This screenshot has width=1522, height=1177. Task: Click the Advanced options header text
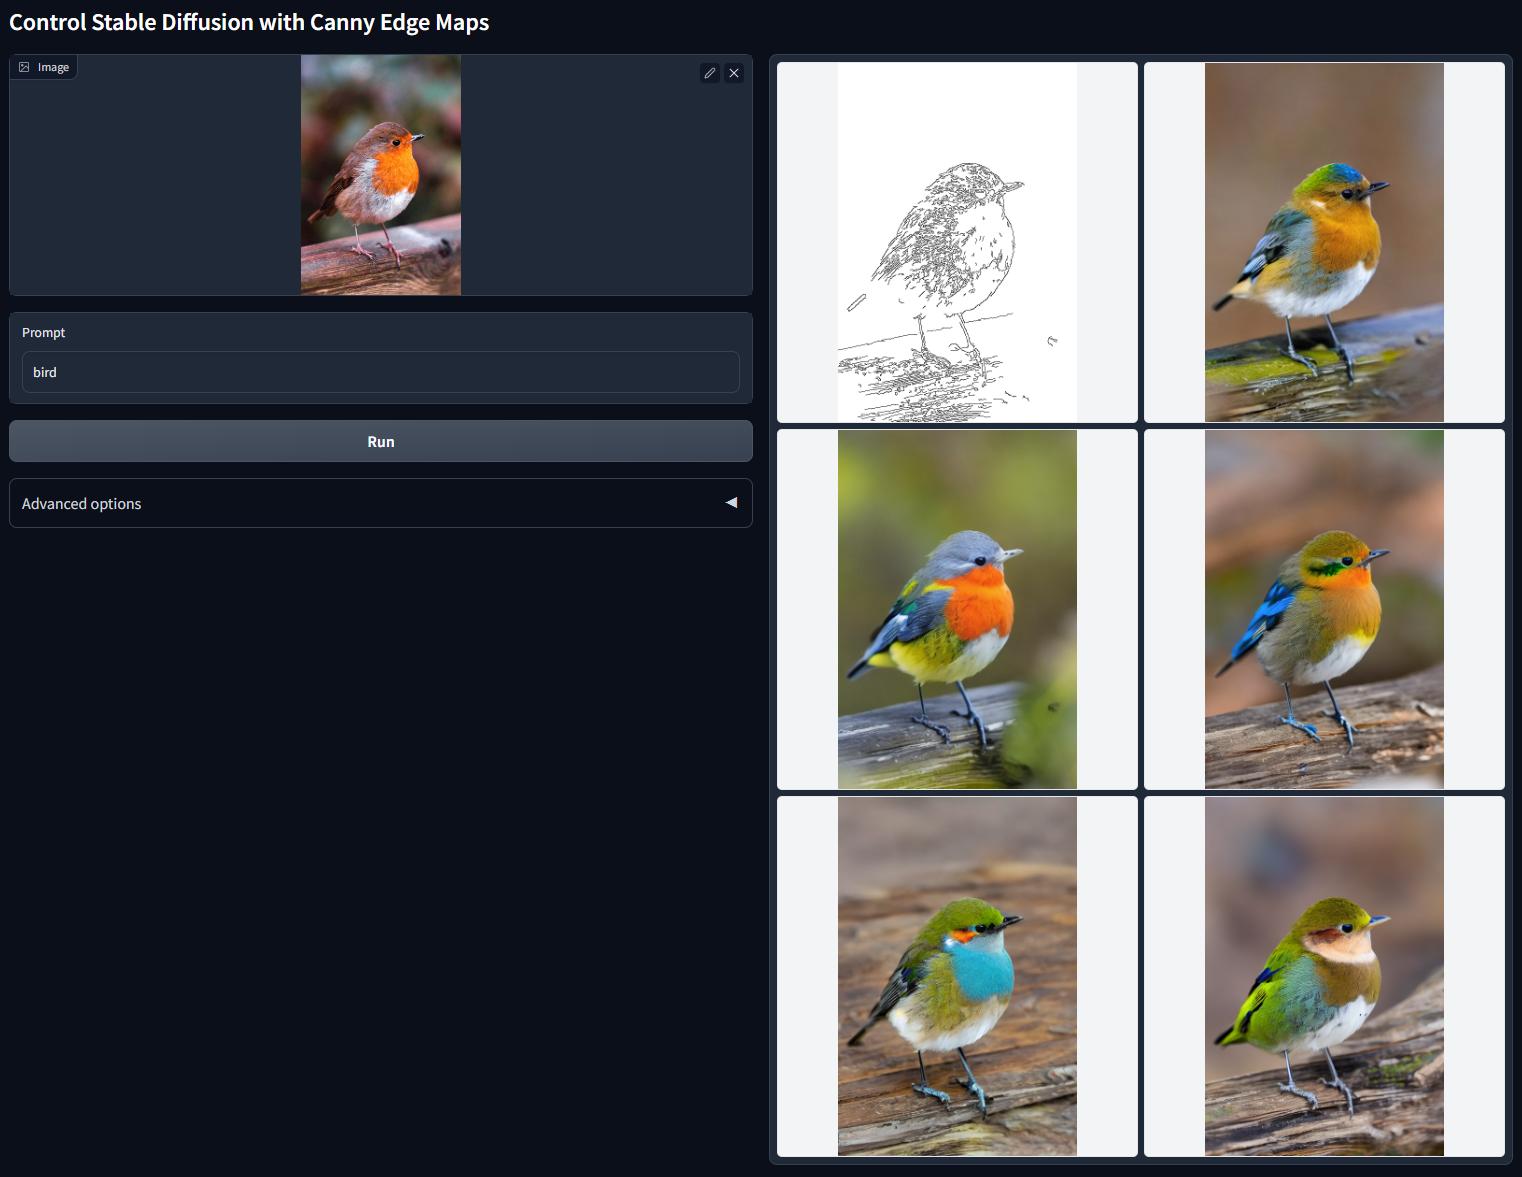(x=82, y=503)
